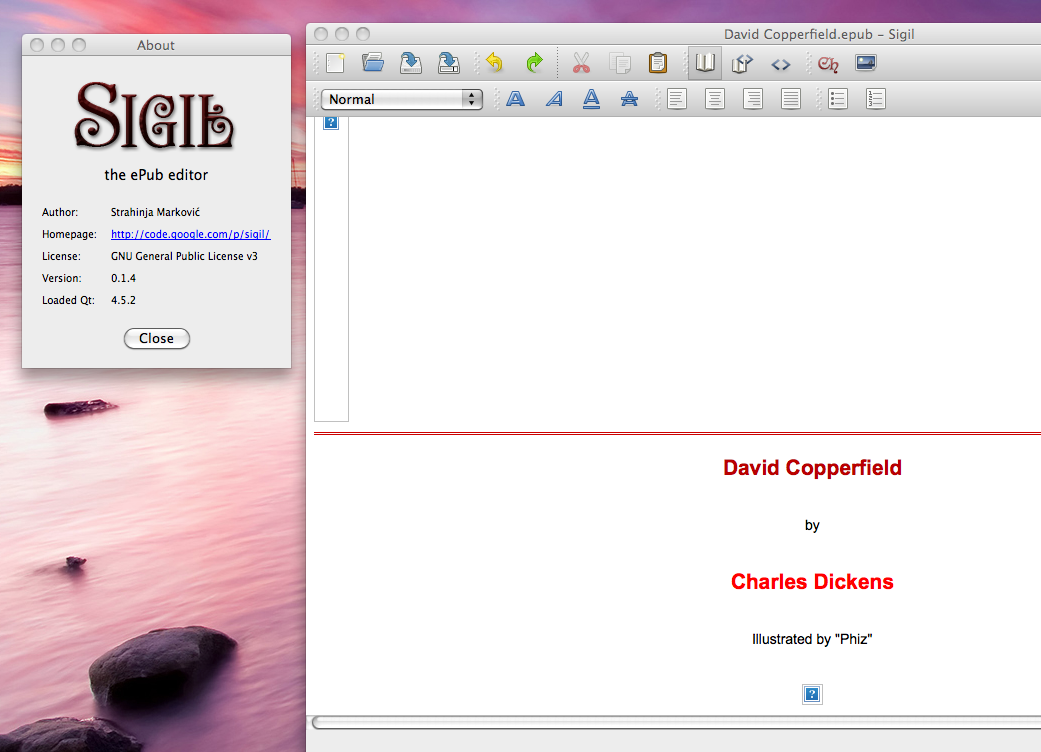Insert a numbered list
Viewport: 1041px width, 752px height.
click(876, 100)
